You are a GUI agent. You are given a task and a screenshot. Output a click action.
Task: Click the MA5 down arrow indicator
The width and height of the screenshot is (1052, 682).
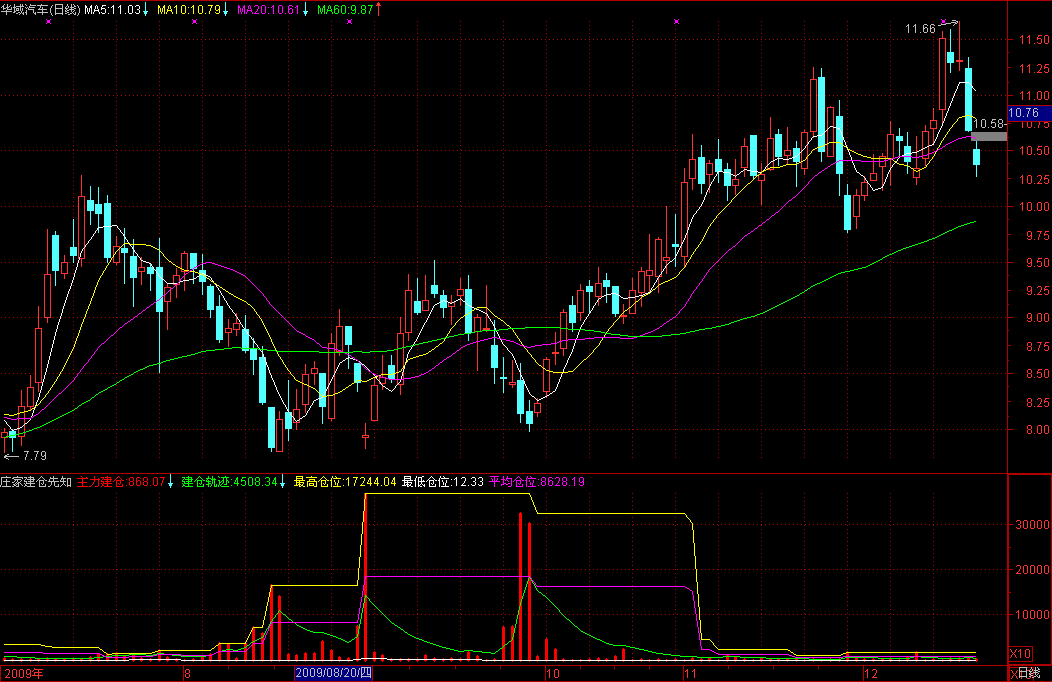(147, 10)
